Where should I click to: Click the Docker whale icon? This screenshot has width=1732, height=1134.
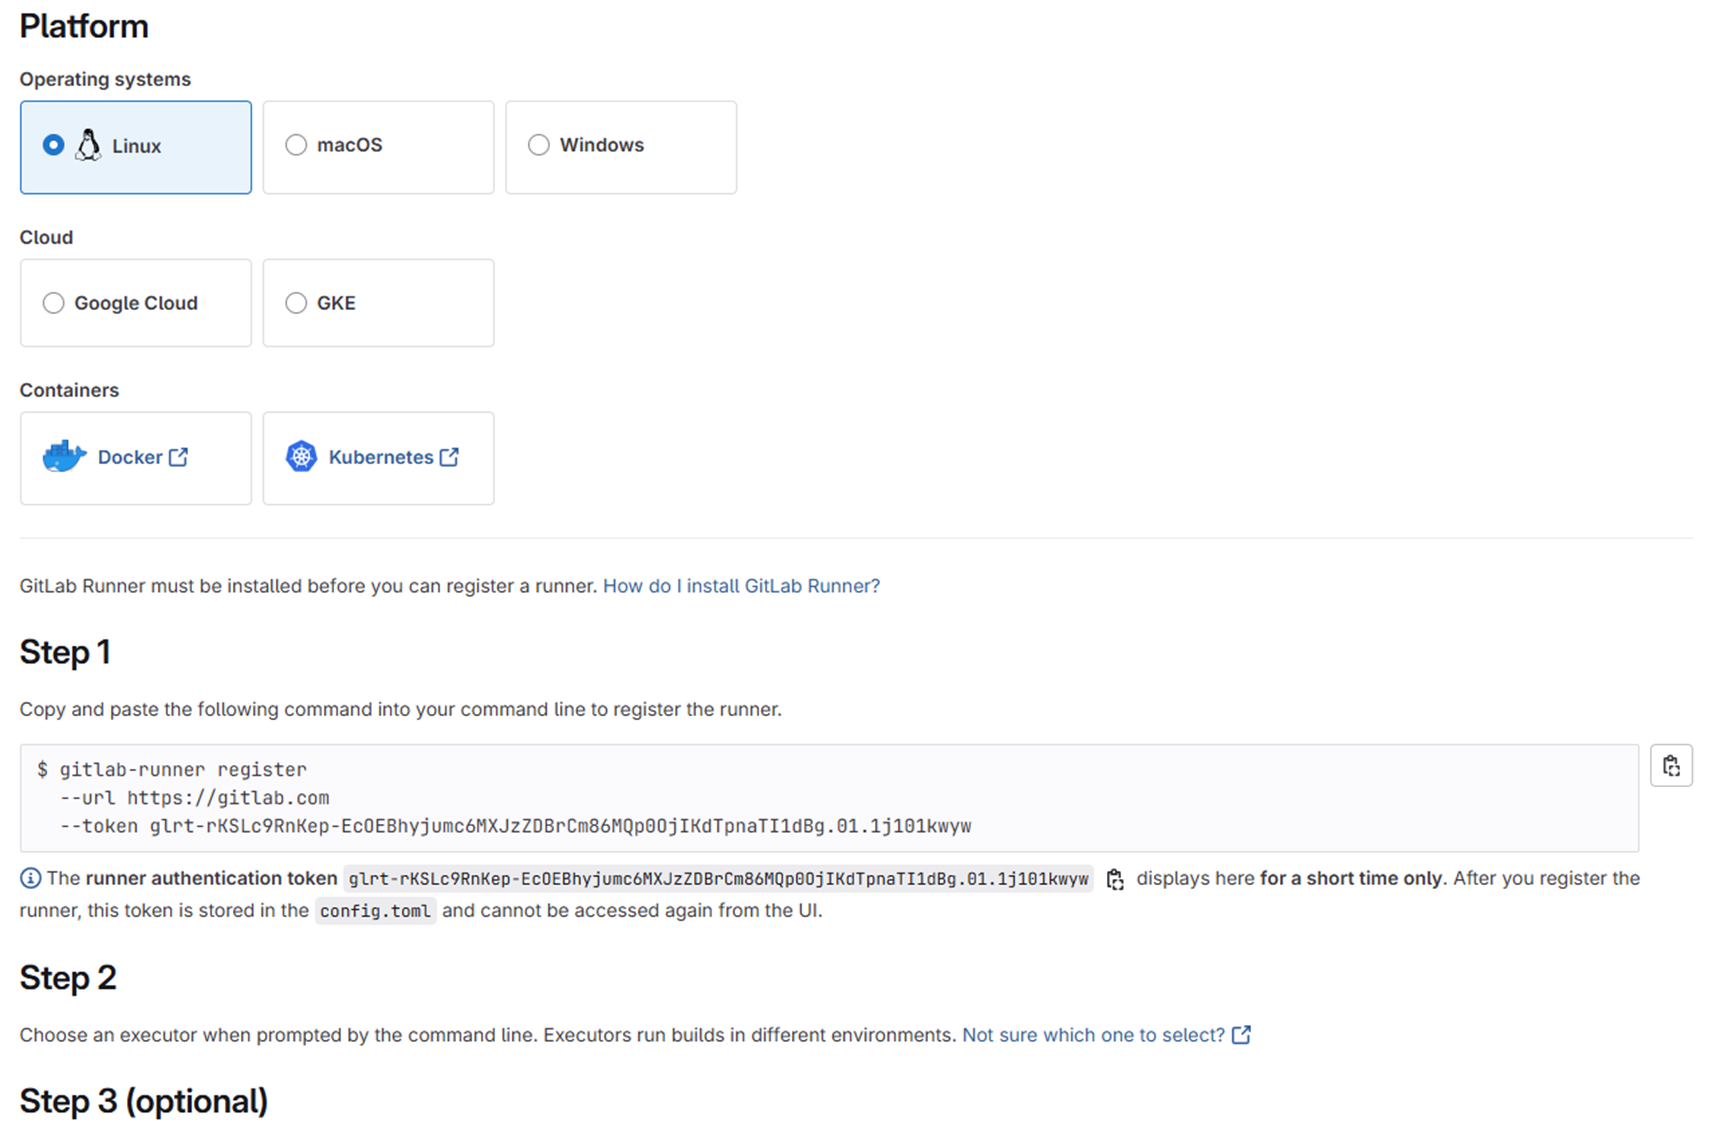pos(64,457)
